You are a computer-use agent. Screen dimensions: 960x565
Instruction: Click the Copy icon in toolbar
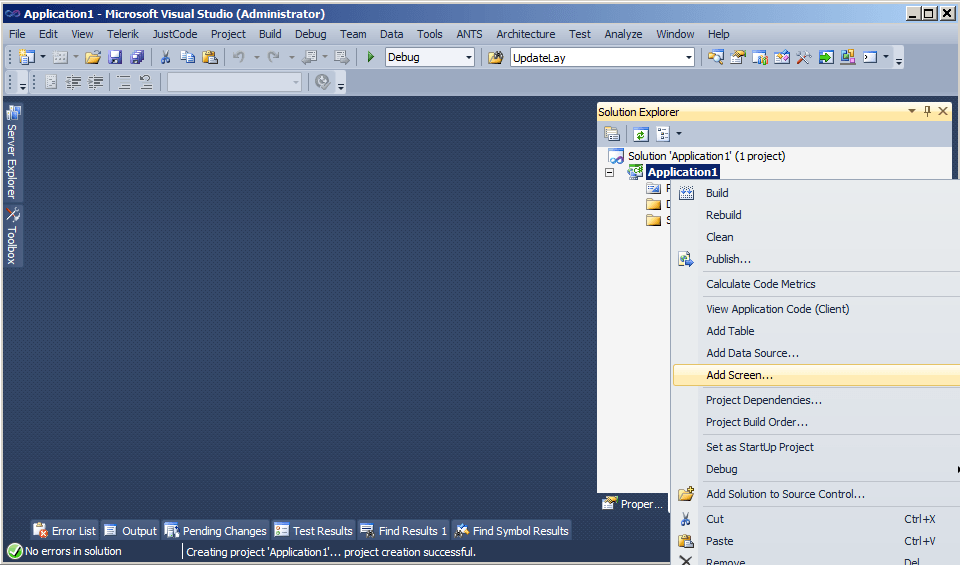click(x=187, y=58)
